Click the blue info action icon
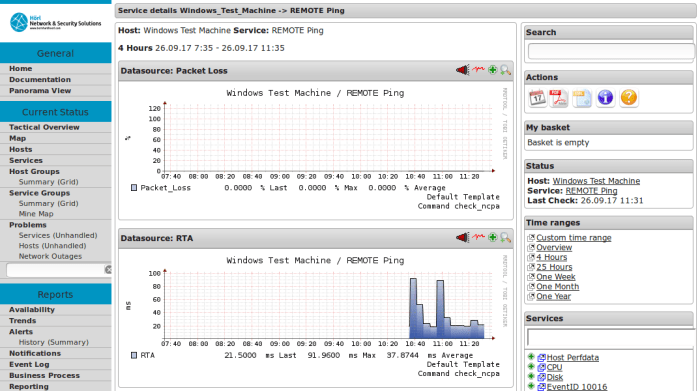Screen dimensions: 700x391 pos(605,97)
